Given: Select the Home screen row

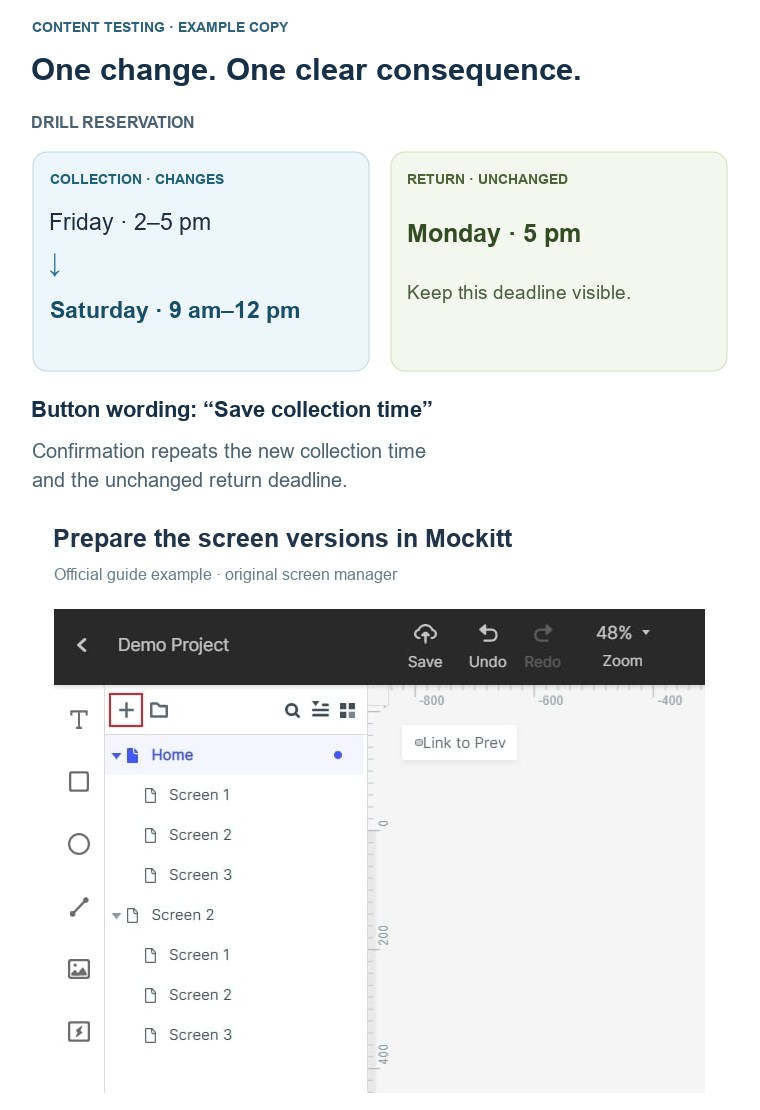Looking at the screenshot, I should [234, 755].
